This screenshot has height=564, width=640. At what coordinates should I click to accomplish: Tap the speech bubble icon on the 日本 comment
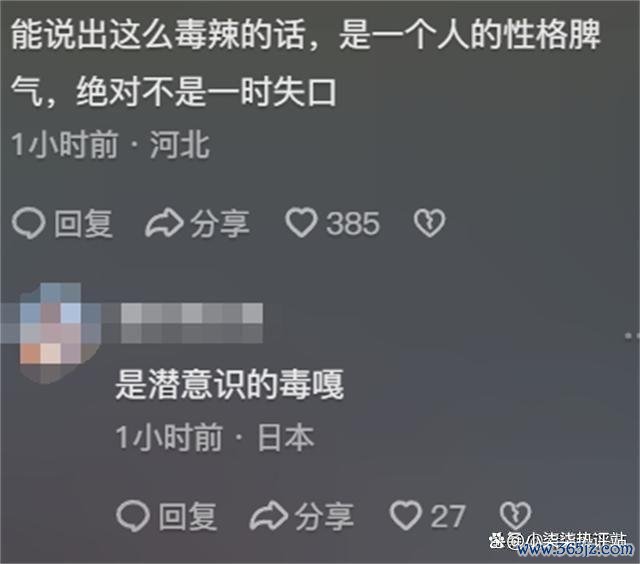coord(132,516)
